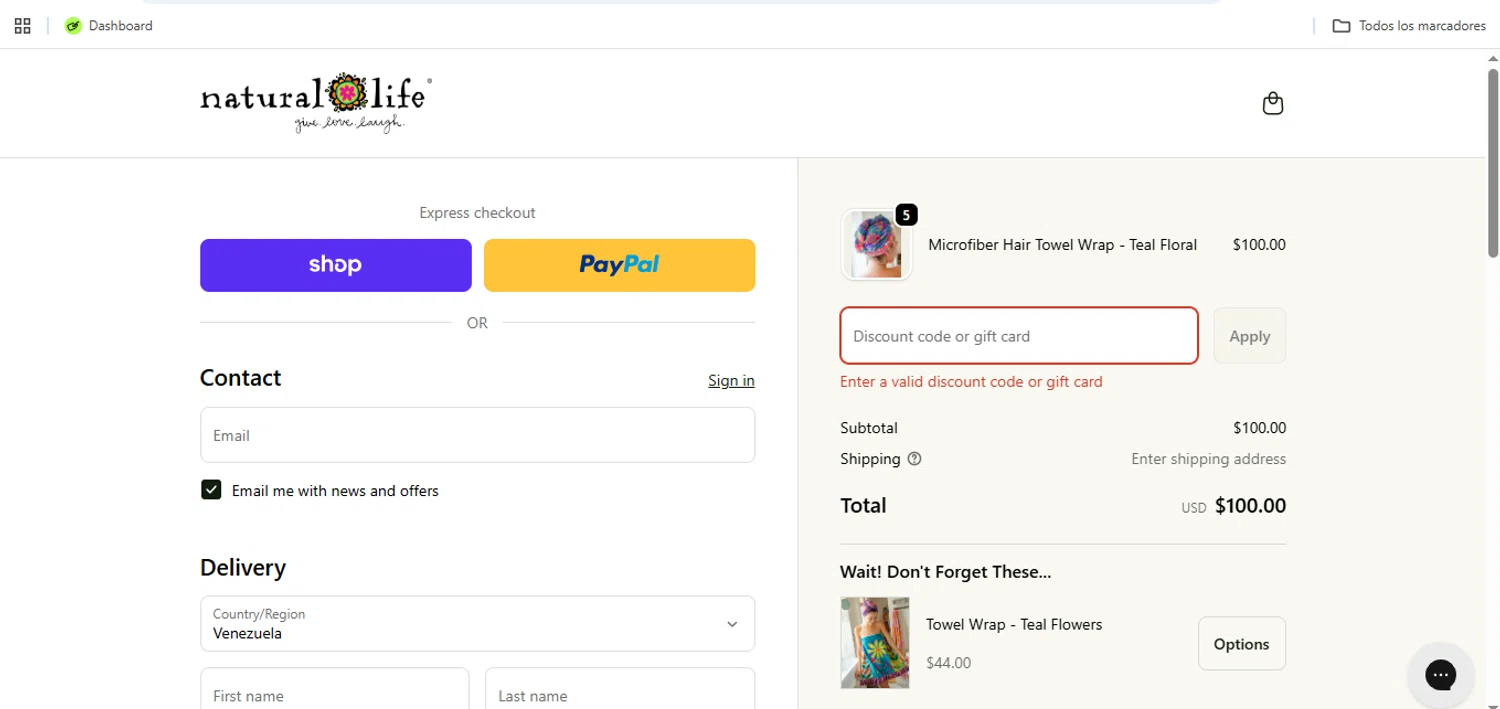Click the Sign in link

pyautogui.click(x=731, y=380)
